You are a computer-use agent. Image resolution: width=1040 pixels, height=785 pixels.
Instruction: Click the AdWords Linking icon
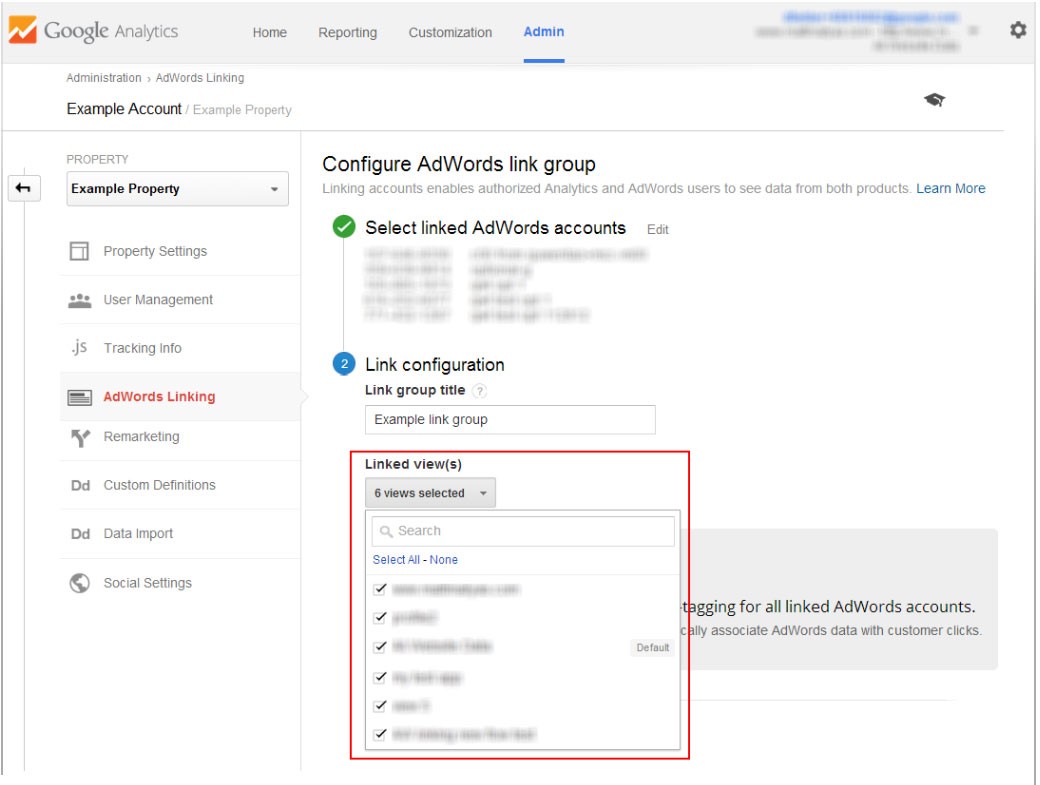[x=80, y=397]
